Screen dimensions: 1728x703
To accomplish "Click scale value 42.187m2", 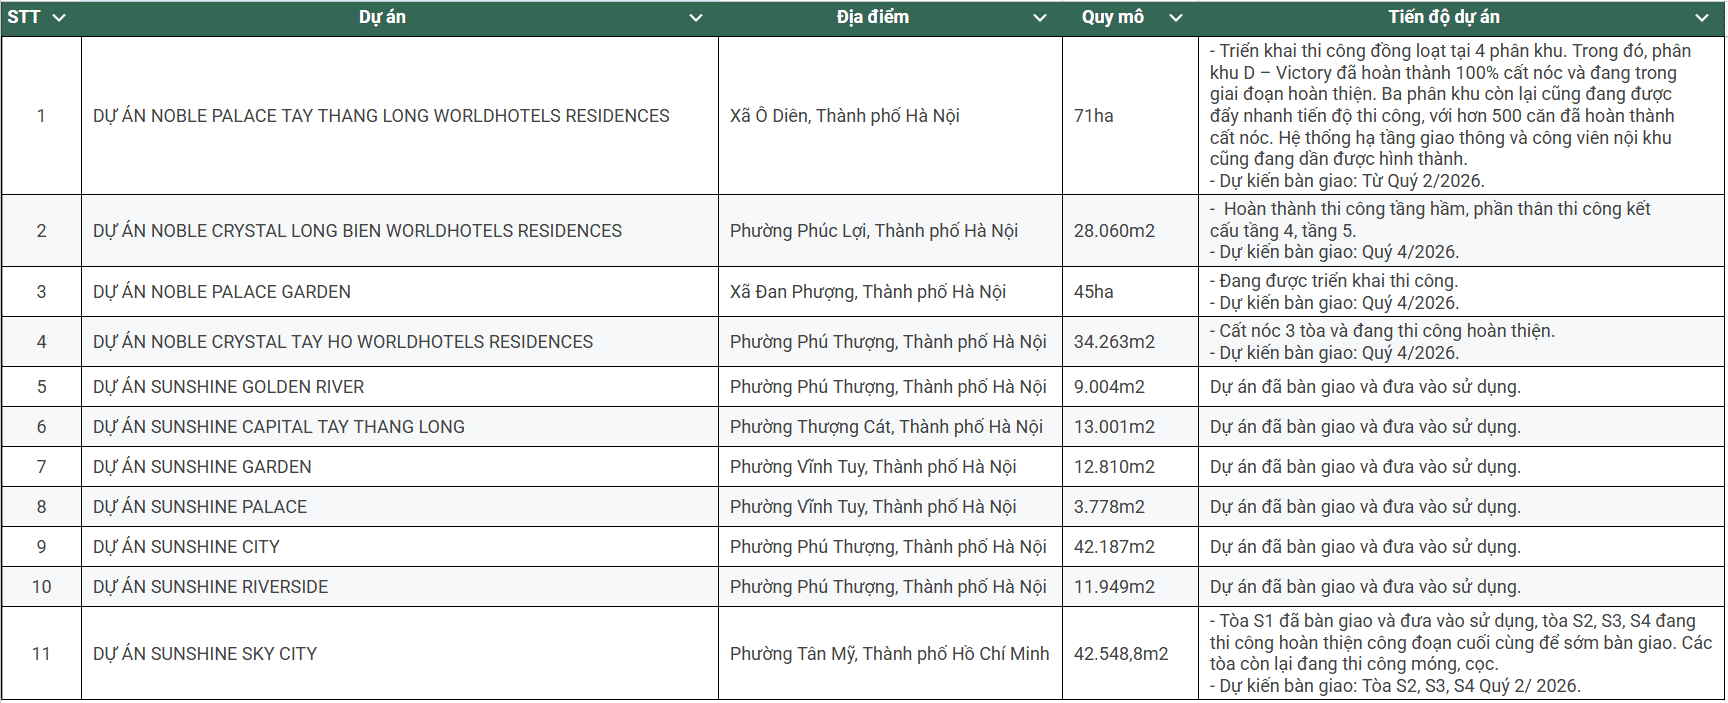I will click(1114, 547).
